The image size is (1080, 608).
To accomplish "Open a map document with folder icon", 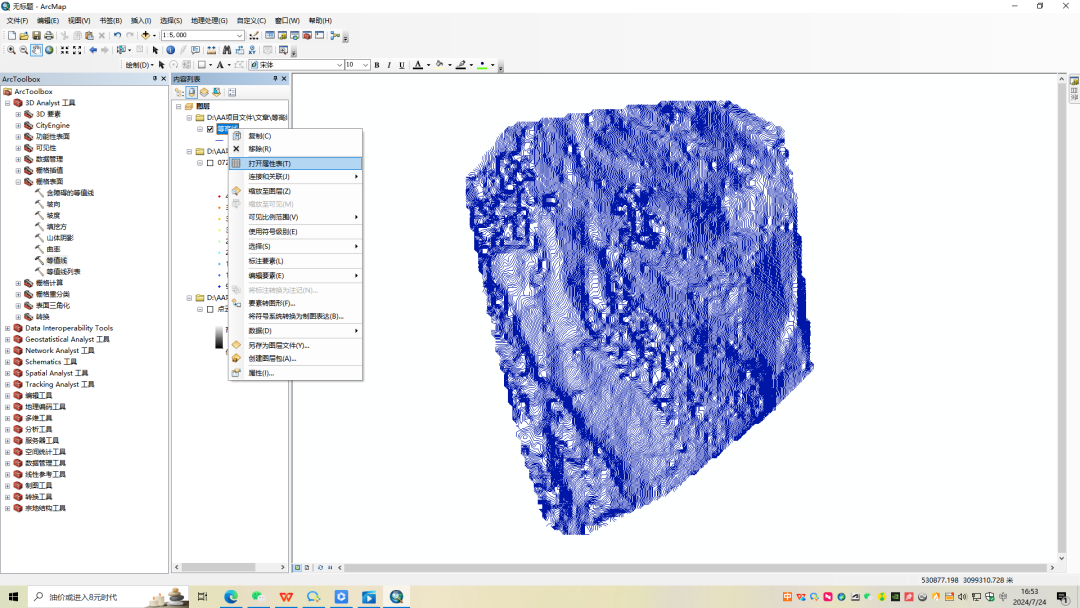I will (x=24, y=35).
